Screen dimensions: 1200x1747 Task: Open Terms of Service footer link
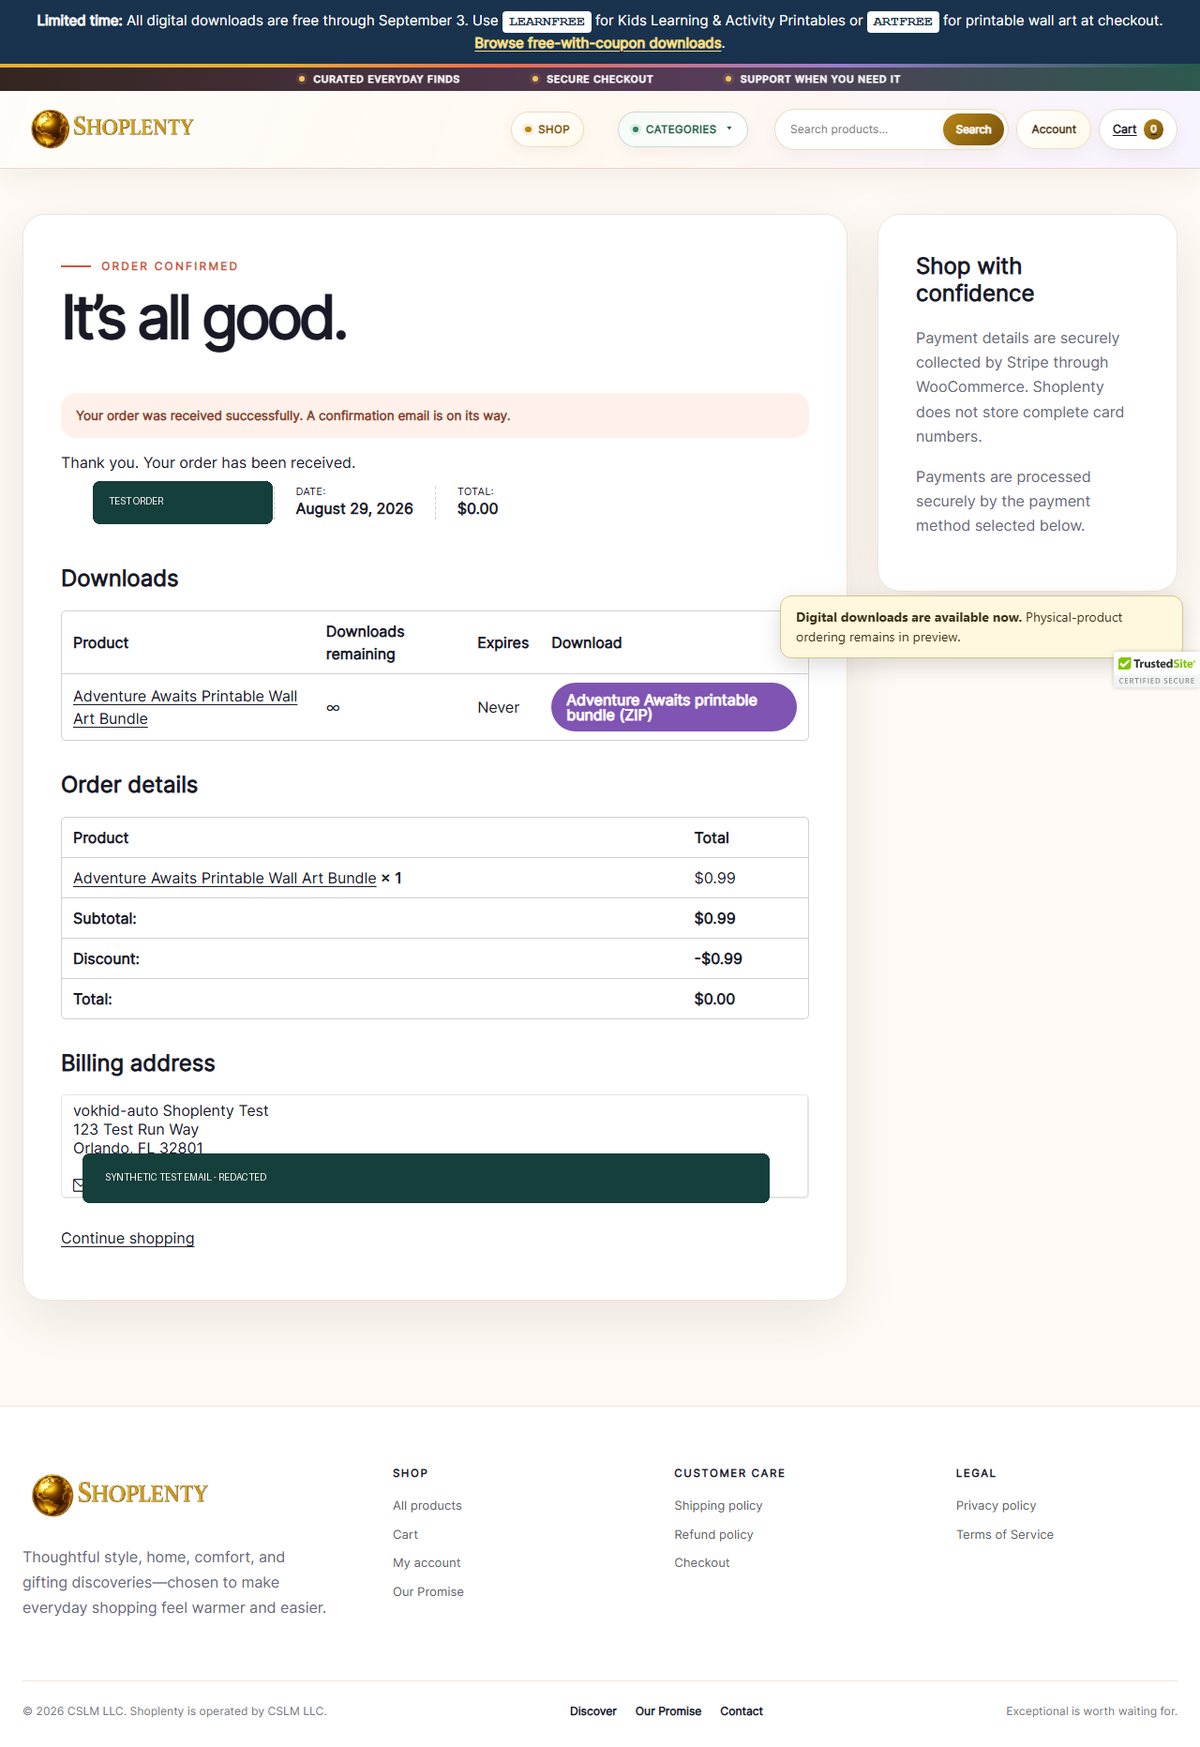[x=1005, y=1535]
